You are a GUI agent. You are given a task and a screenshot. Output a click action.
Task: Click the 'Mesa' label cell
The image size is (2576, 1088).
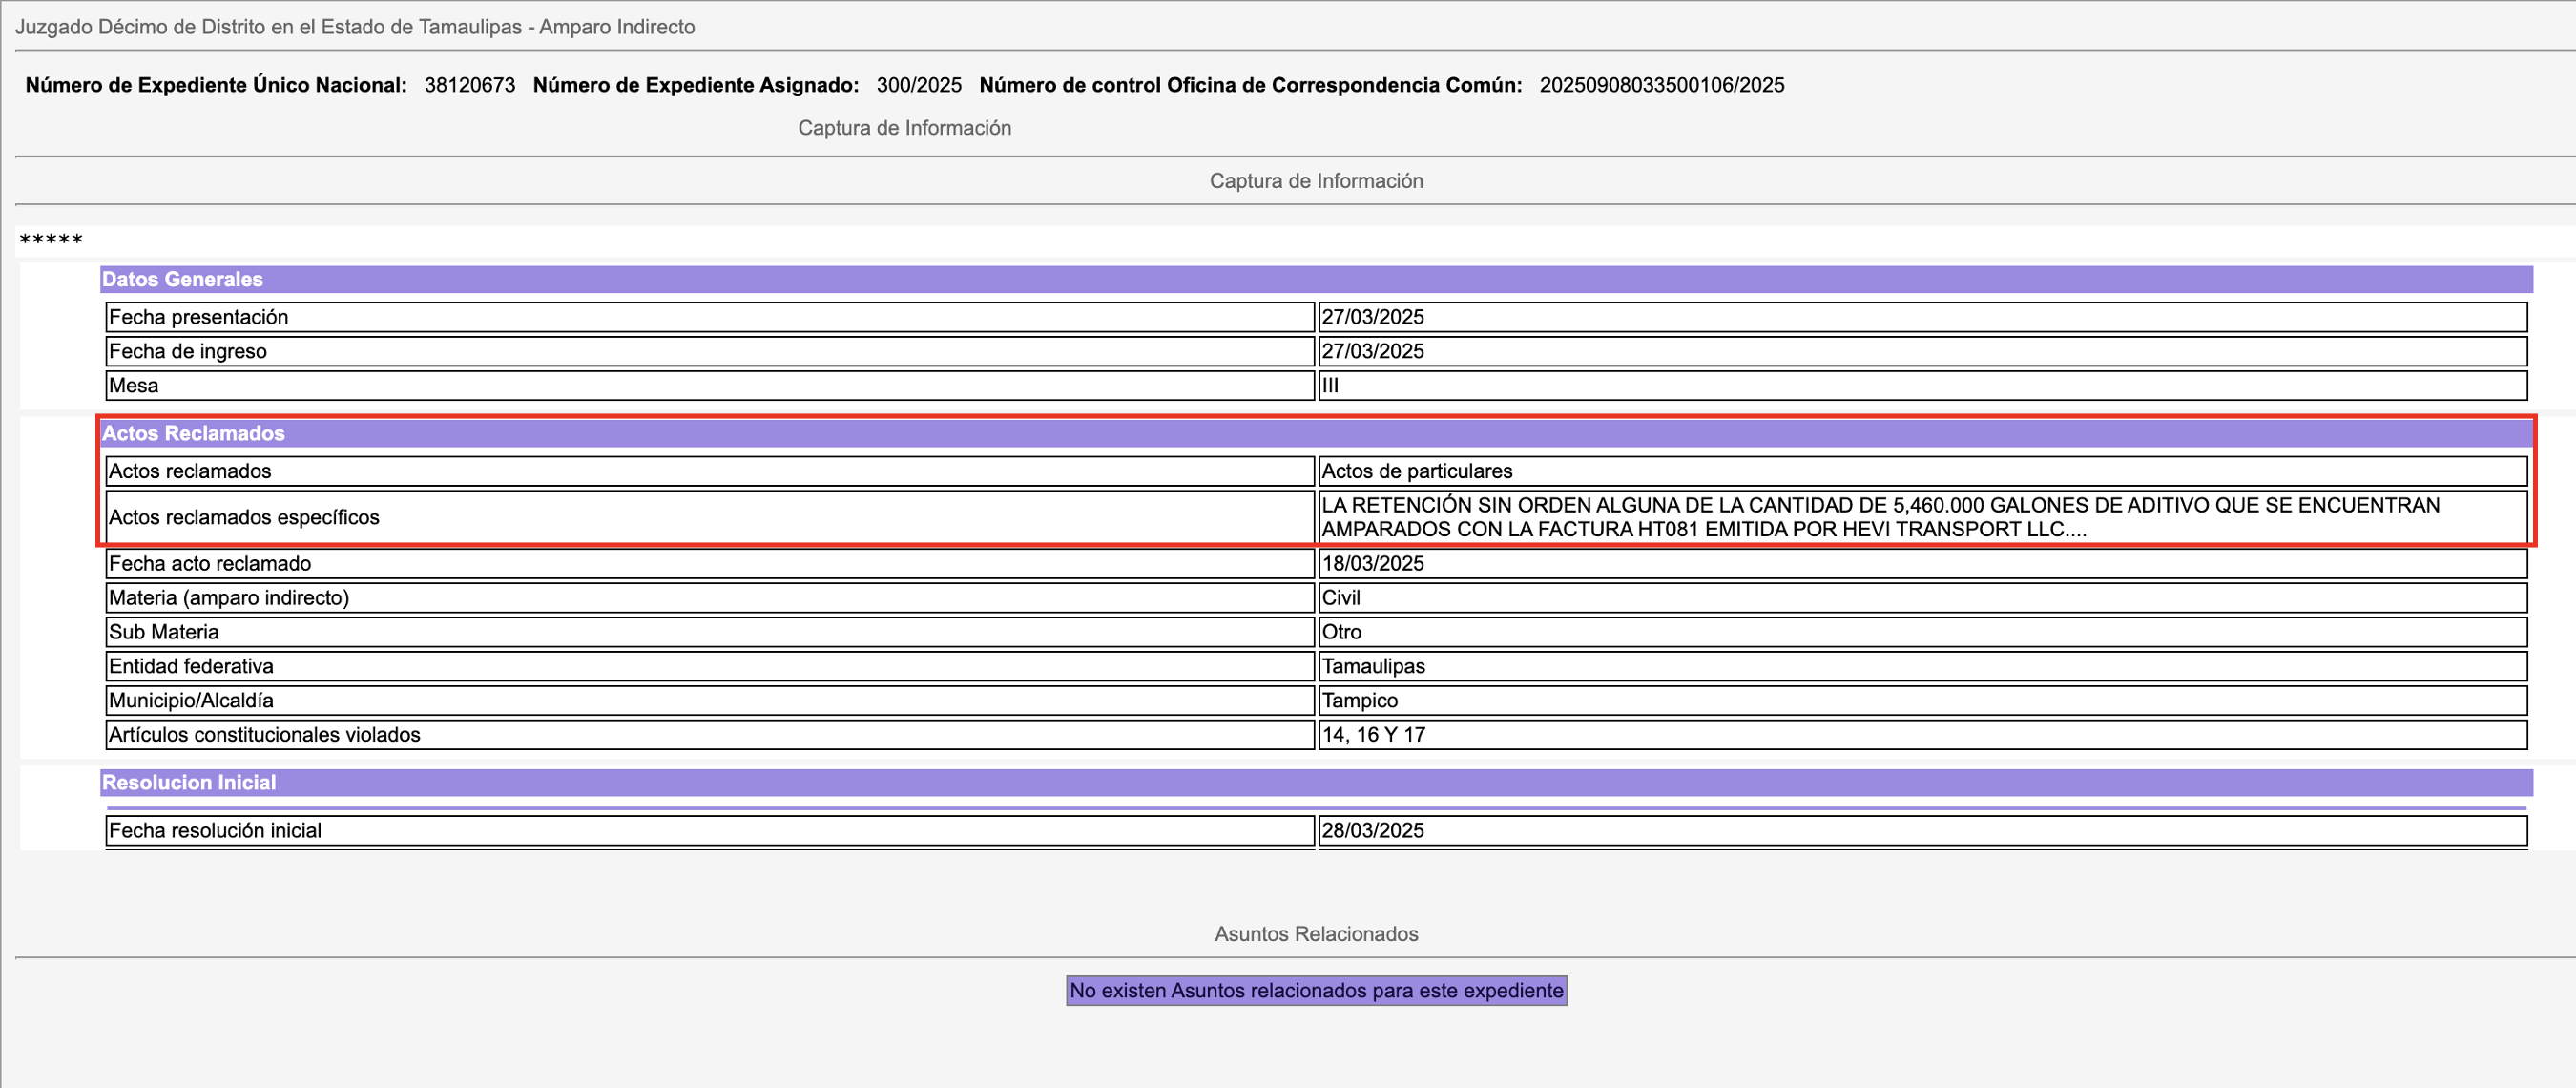click(x=710, y=385)
